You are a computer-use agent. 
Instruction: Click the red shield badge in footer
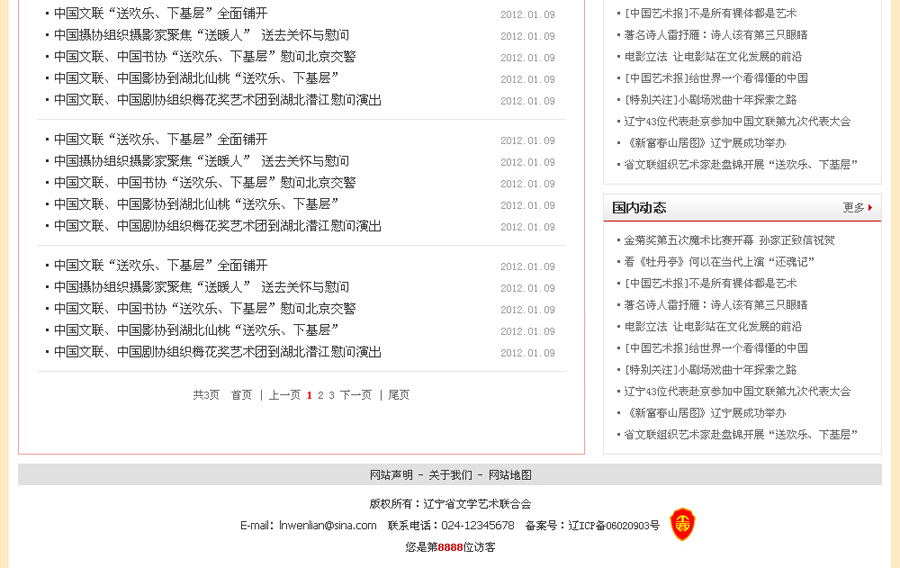pos(682,524)
